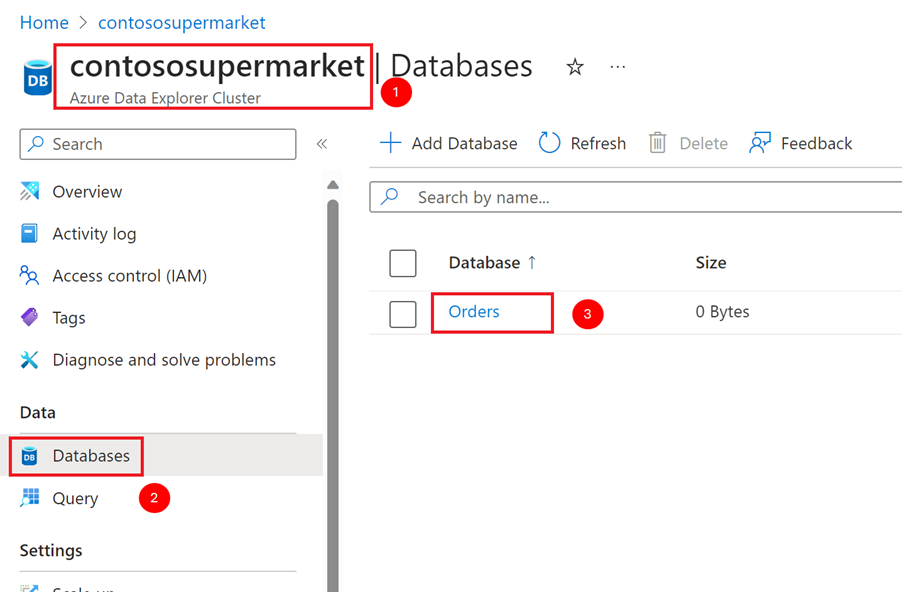
Task: Select Databases in the Data section
Action: point(91,456)
